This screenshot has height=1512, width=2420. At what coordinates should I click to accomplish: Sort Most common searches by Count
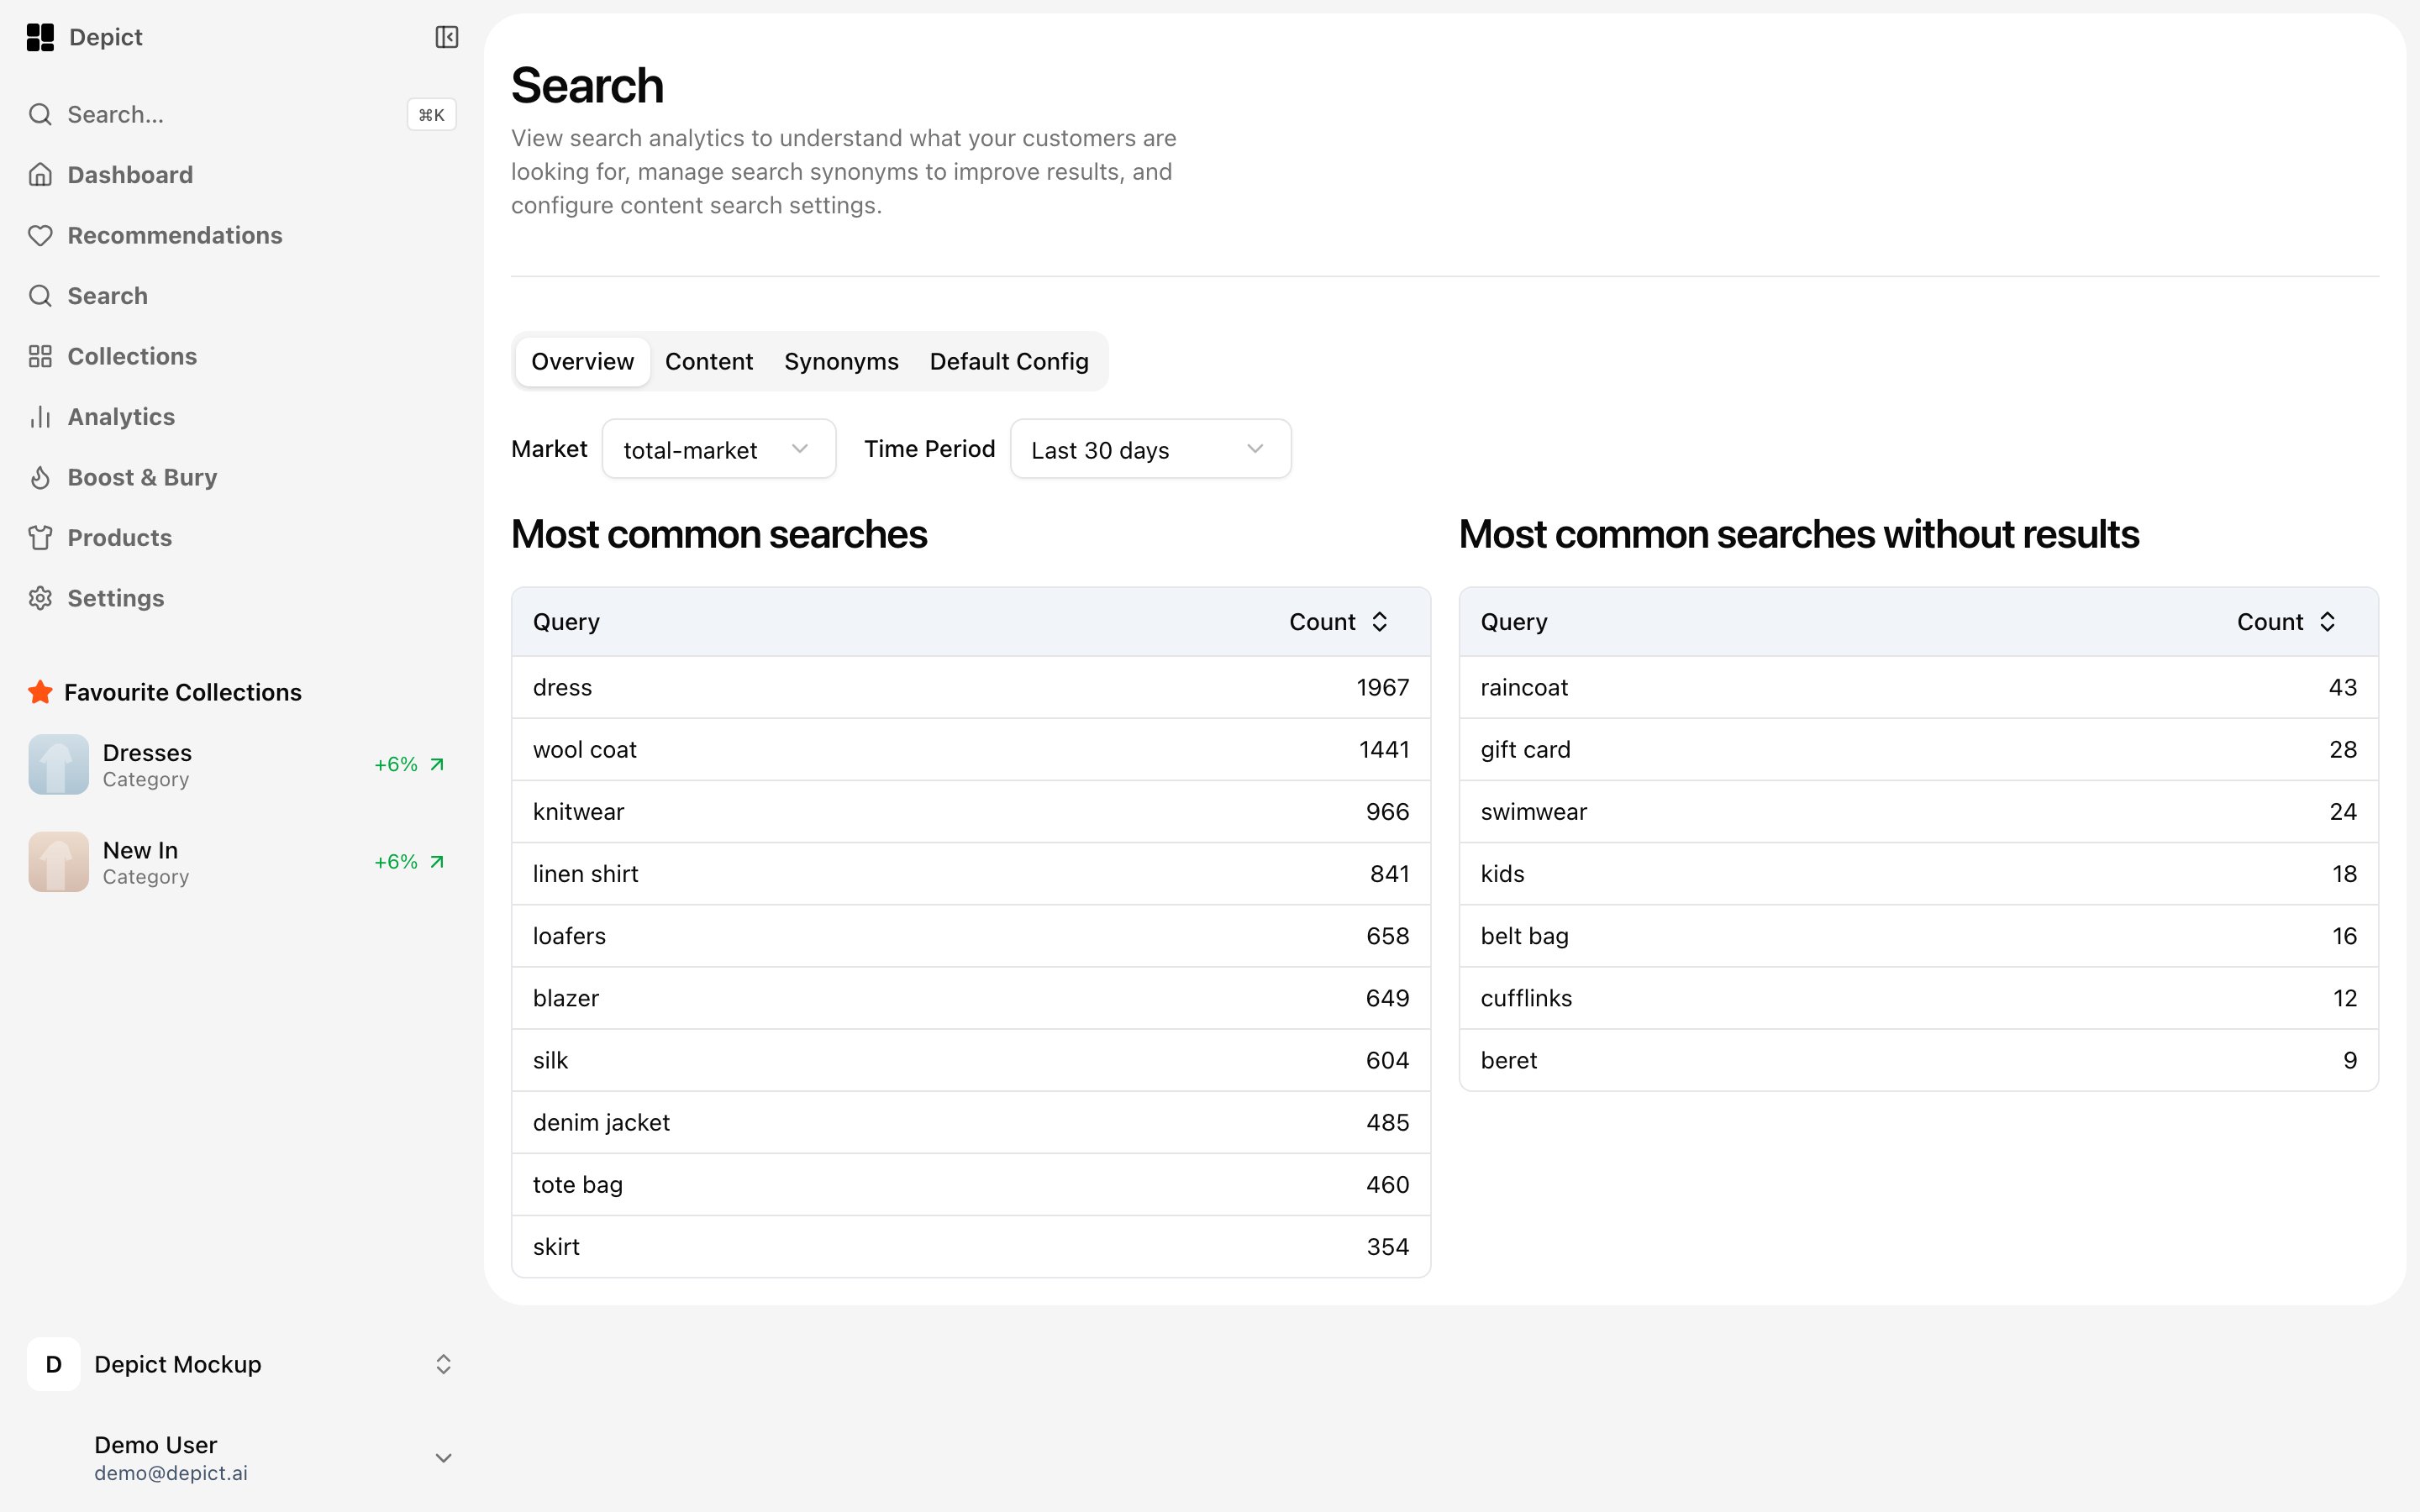pos(1338,622)
